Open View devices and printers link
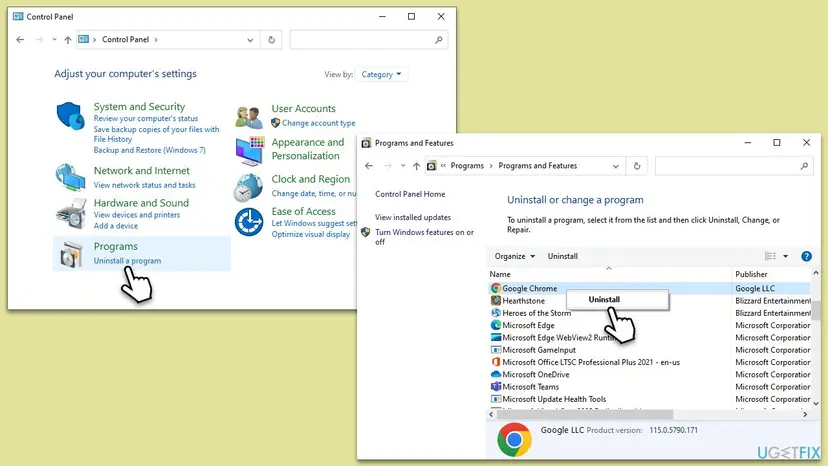Viewport: 828px width, 466px height. click(137, 215)
